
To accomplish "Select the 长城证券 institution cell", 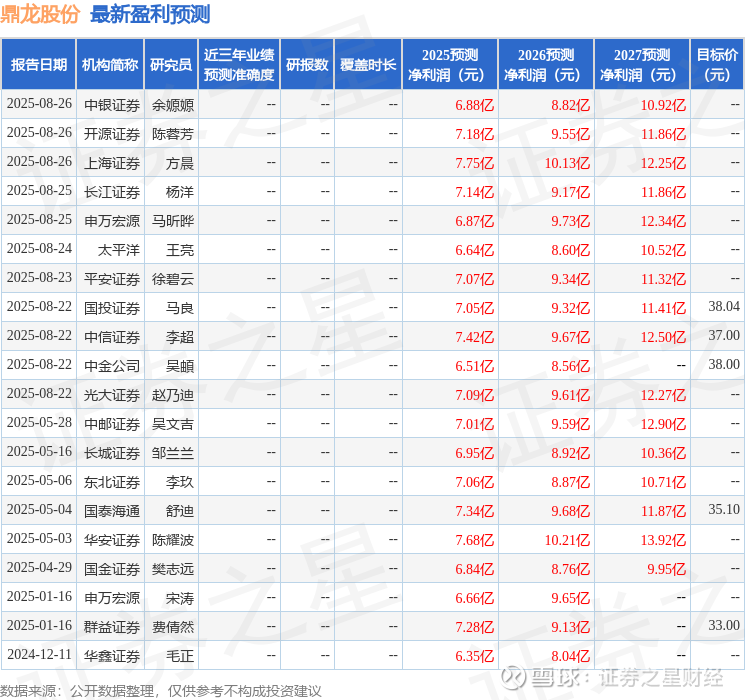I will pyautogui.click(x=112, y=453).
